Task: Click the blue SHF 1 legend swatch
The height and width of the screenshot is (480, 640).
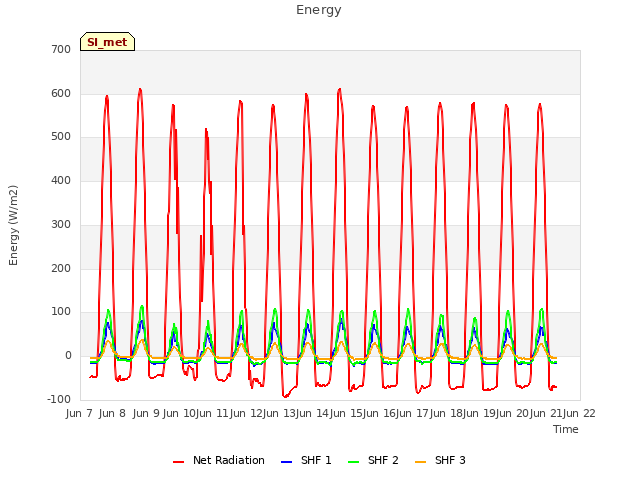Action: click(287, 462)
